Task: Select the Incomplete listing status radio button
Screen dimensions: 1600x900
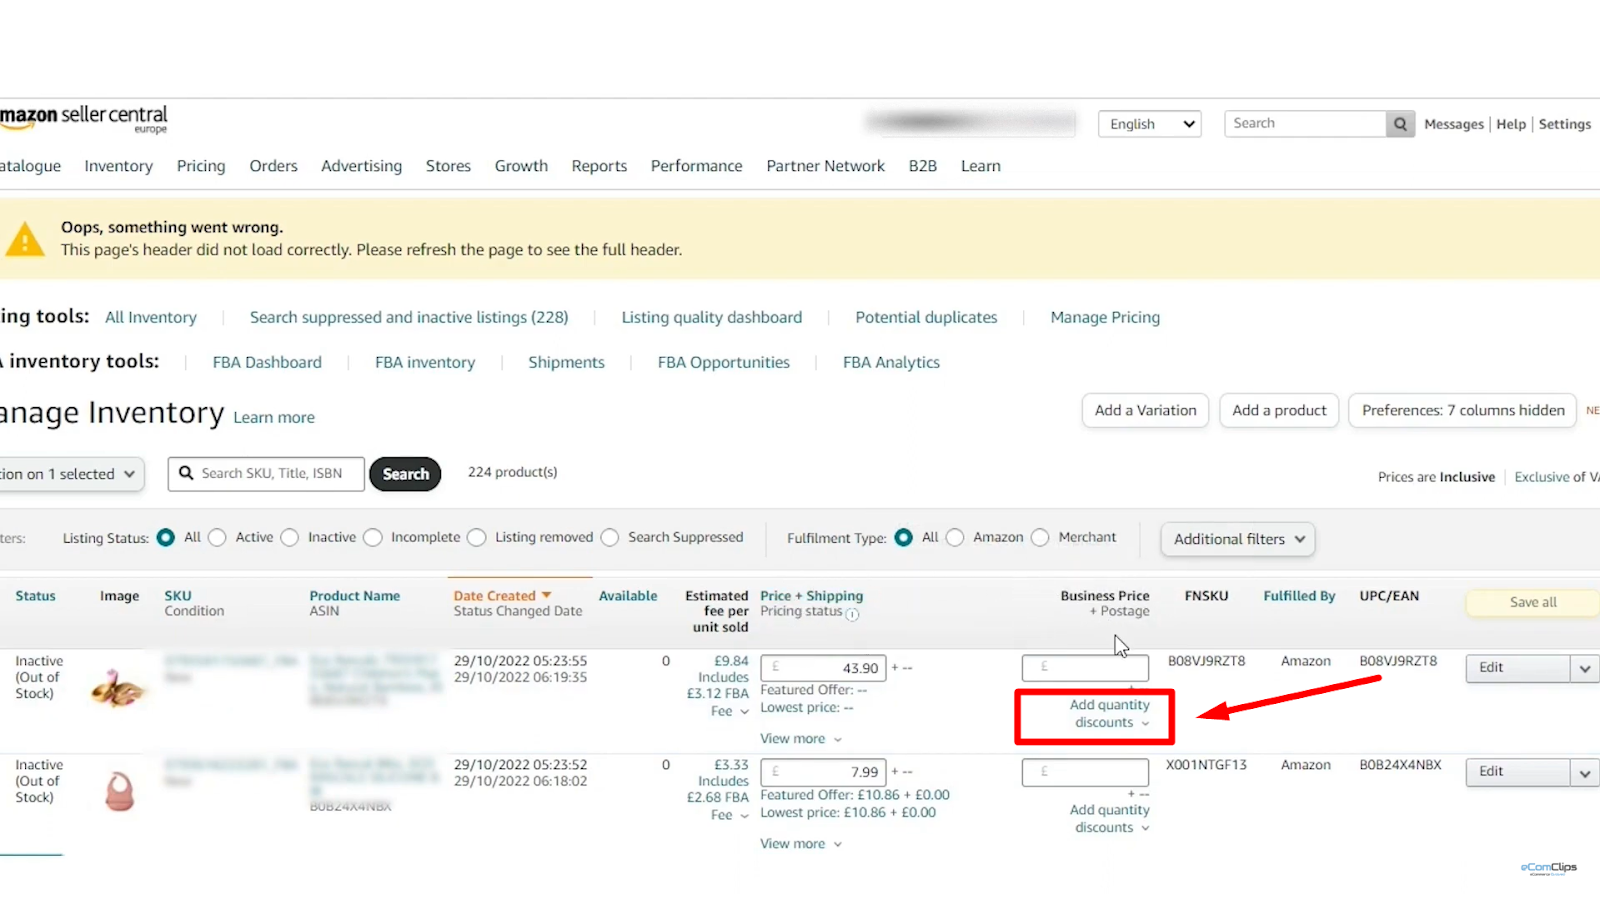Action: pyautogui.click(x=373, y=538)
